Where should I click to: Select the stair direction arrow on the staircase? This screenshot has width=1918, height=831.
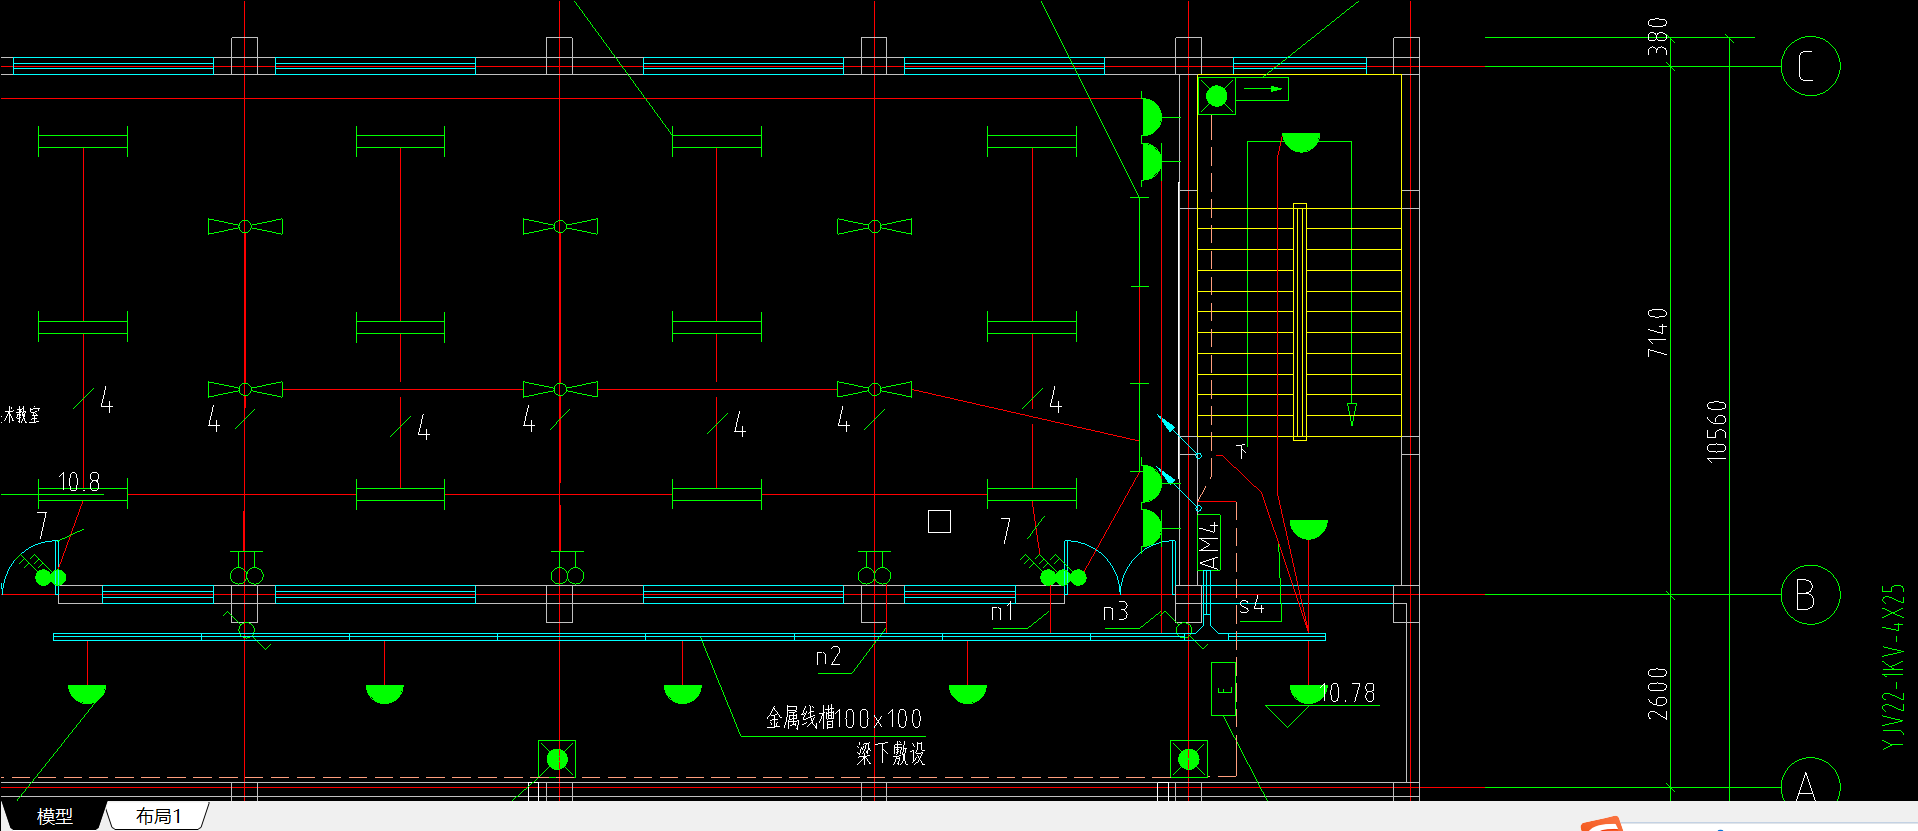[1352, 414]
